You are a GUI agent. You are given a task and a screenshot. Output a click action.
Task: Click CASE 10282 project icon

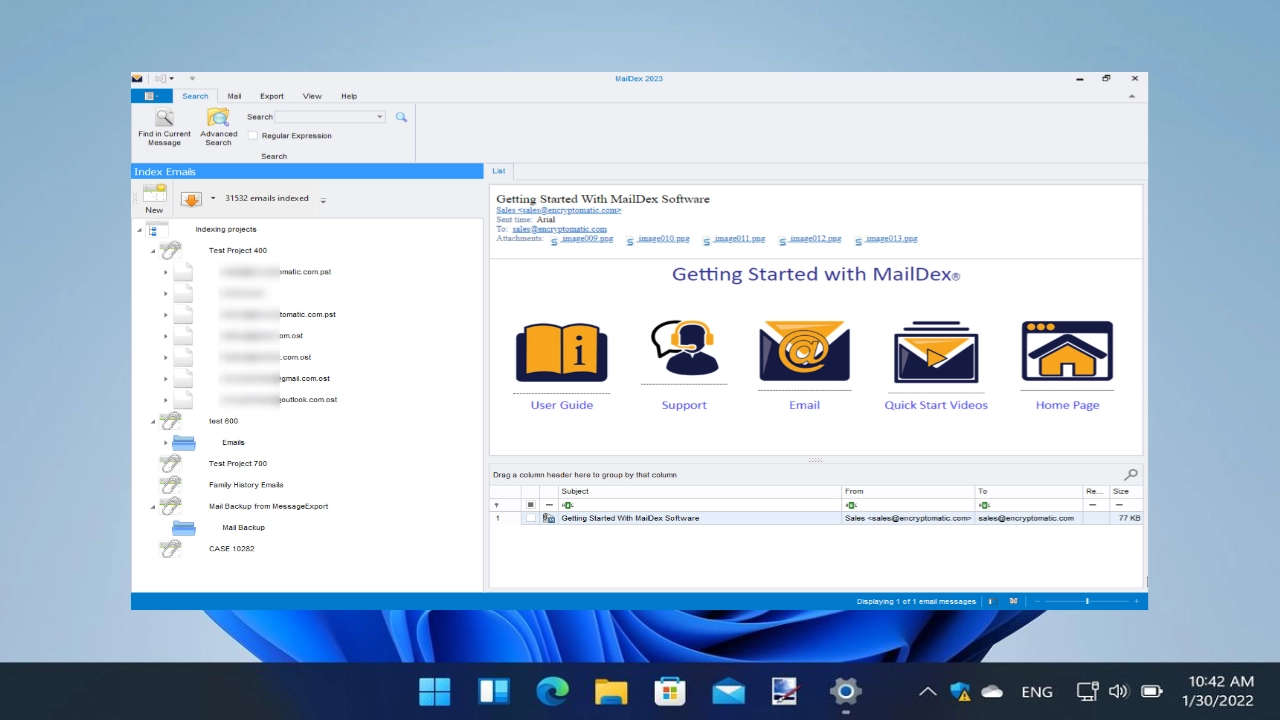click(171, 548)
